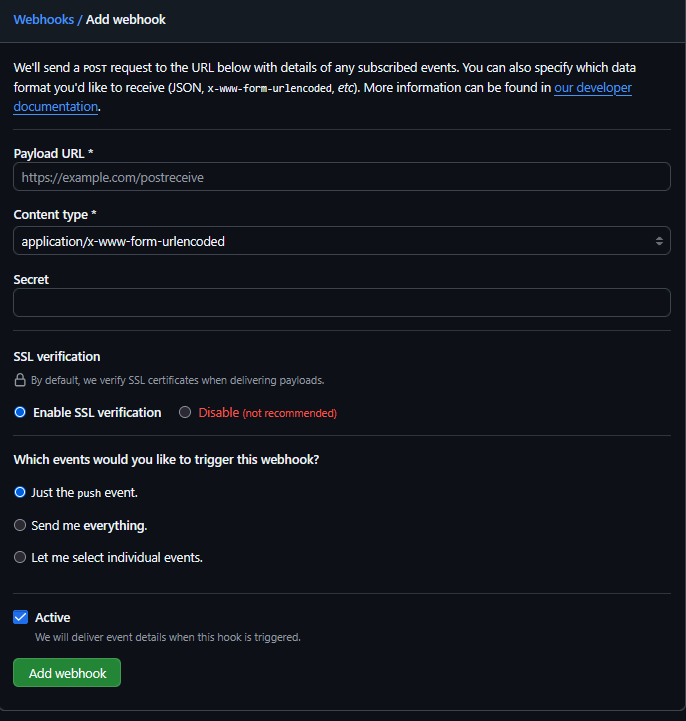Choose Just the push event option

click(x=20, y=492)
